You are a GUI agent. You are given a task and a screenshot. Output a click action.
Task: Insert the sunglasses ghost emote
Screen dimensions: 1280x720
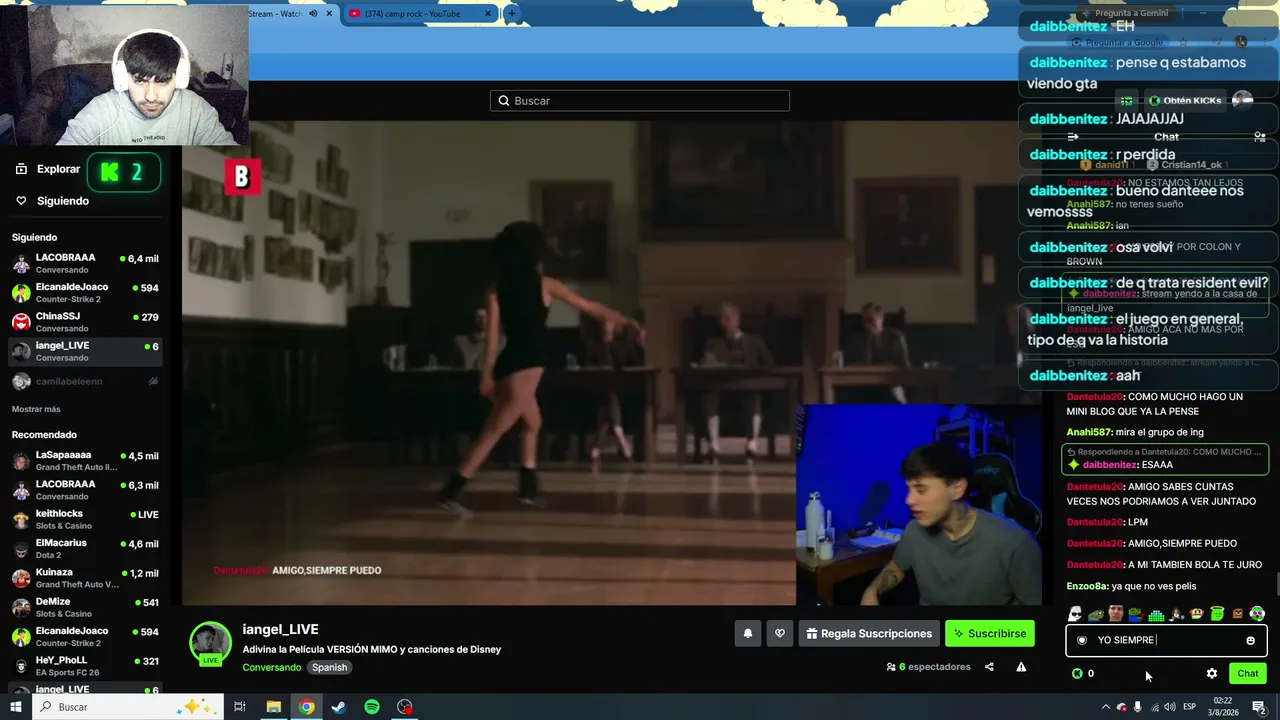(x=1075, y=614)
